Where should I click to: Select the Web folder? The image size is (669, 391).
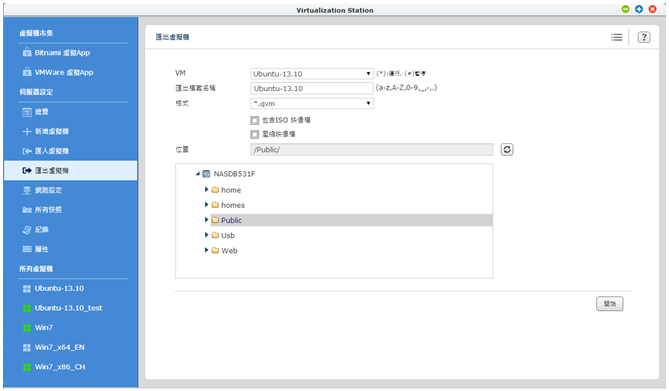coord(229,251)
